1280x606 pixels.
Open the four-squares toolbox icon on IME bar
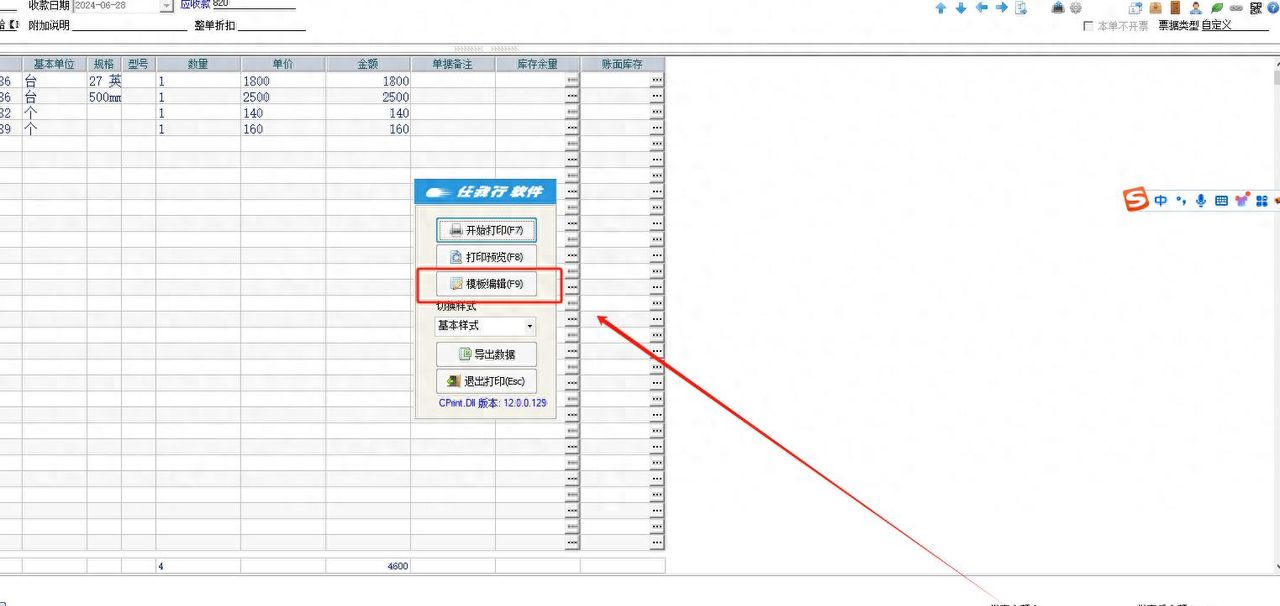pyautogui.click(x=1262, y=201)
